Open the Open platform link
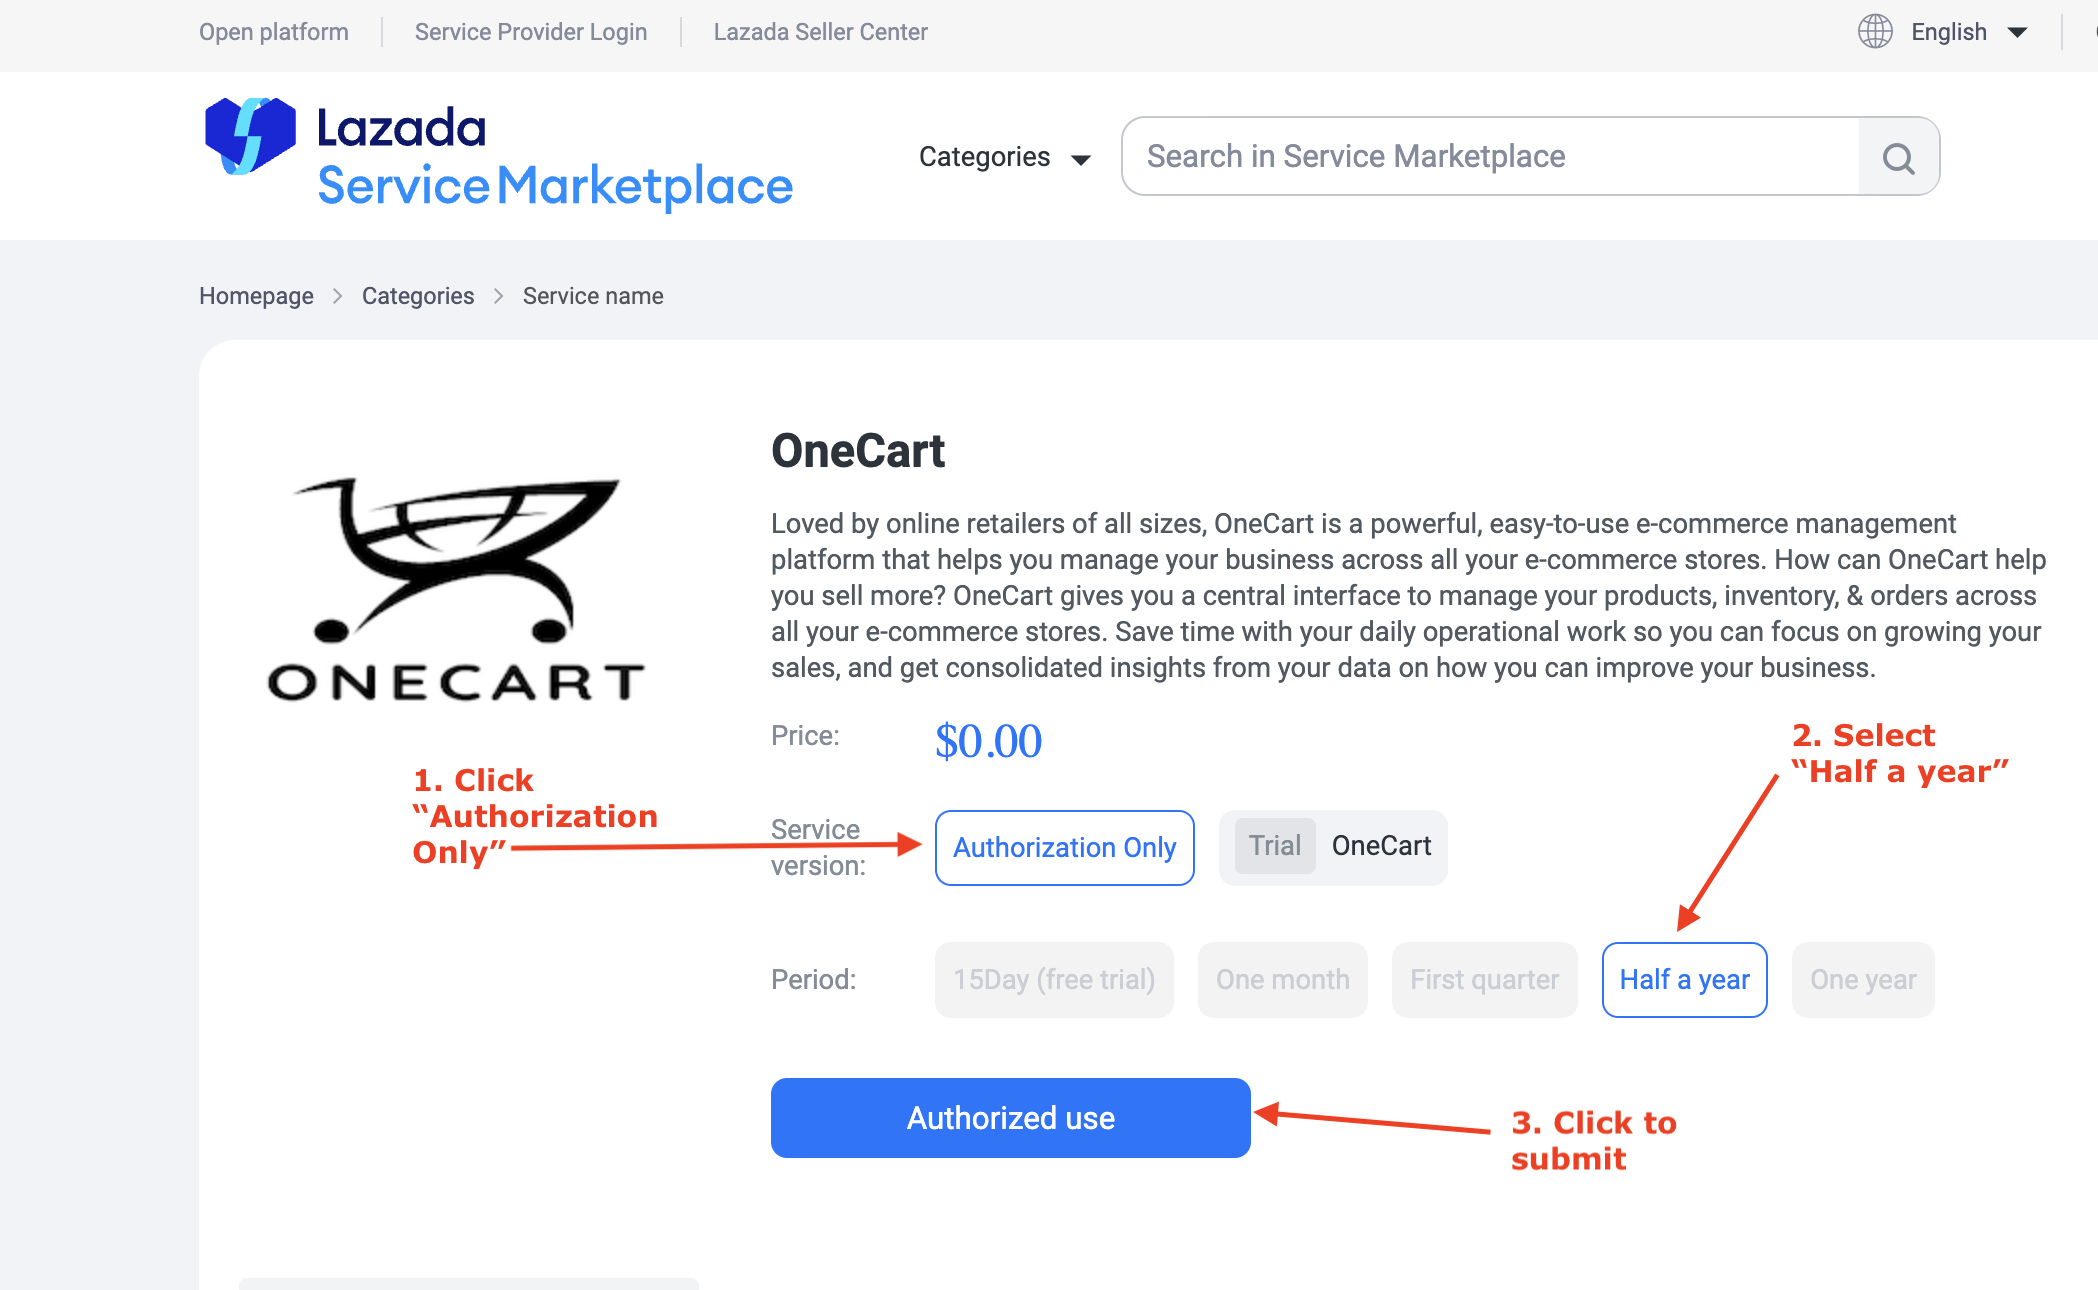Screen dimensions: 2098x1290 (x=274, y=32)
